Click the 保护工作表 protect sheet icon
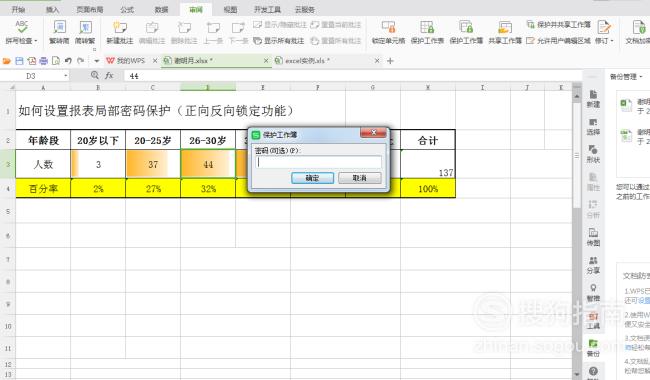This screenshot has height=380, width=650. (x=427, y=27)
